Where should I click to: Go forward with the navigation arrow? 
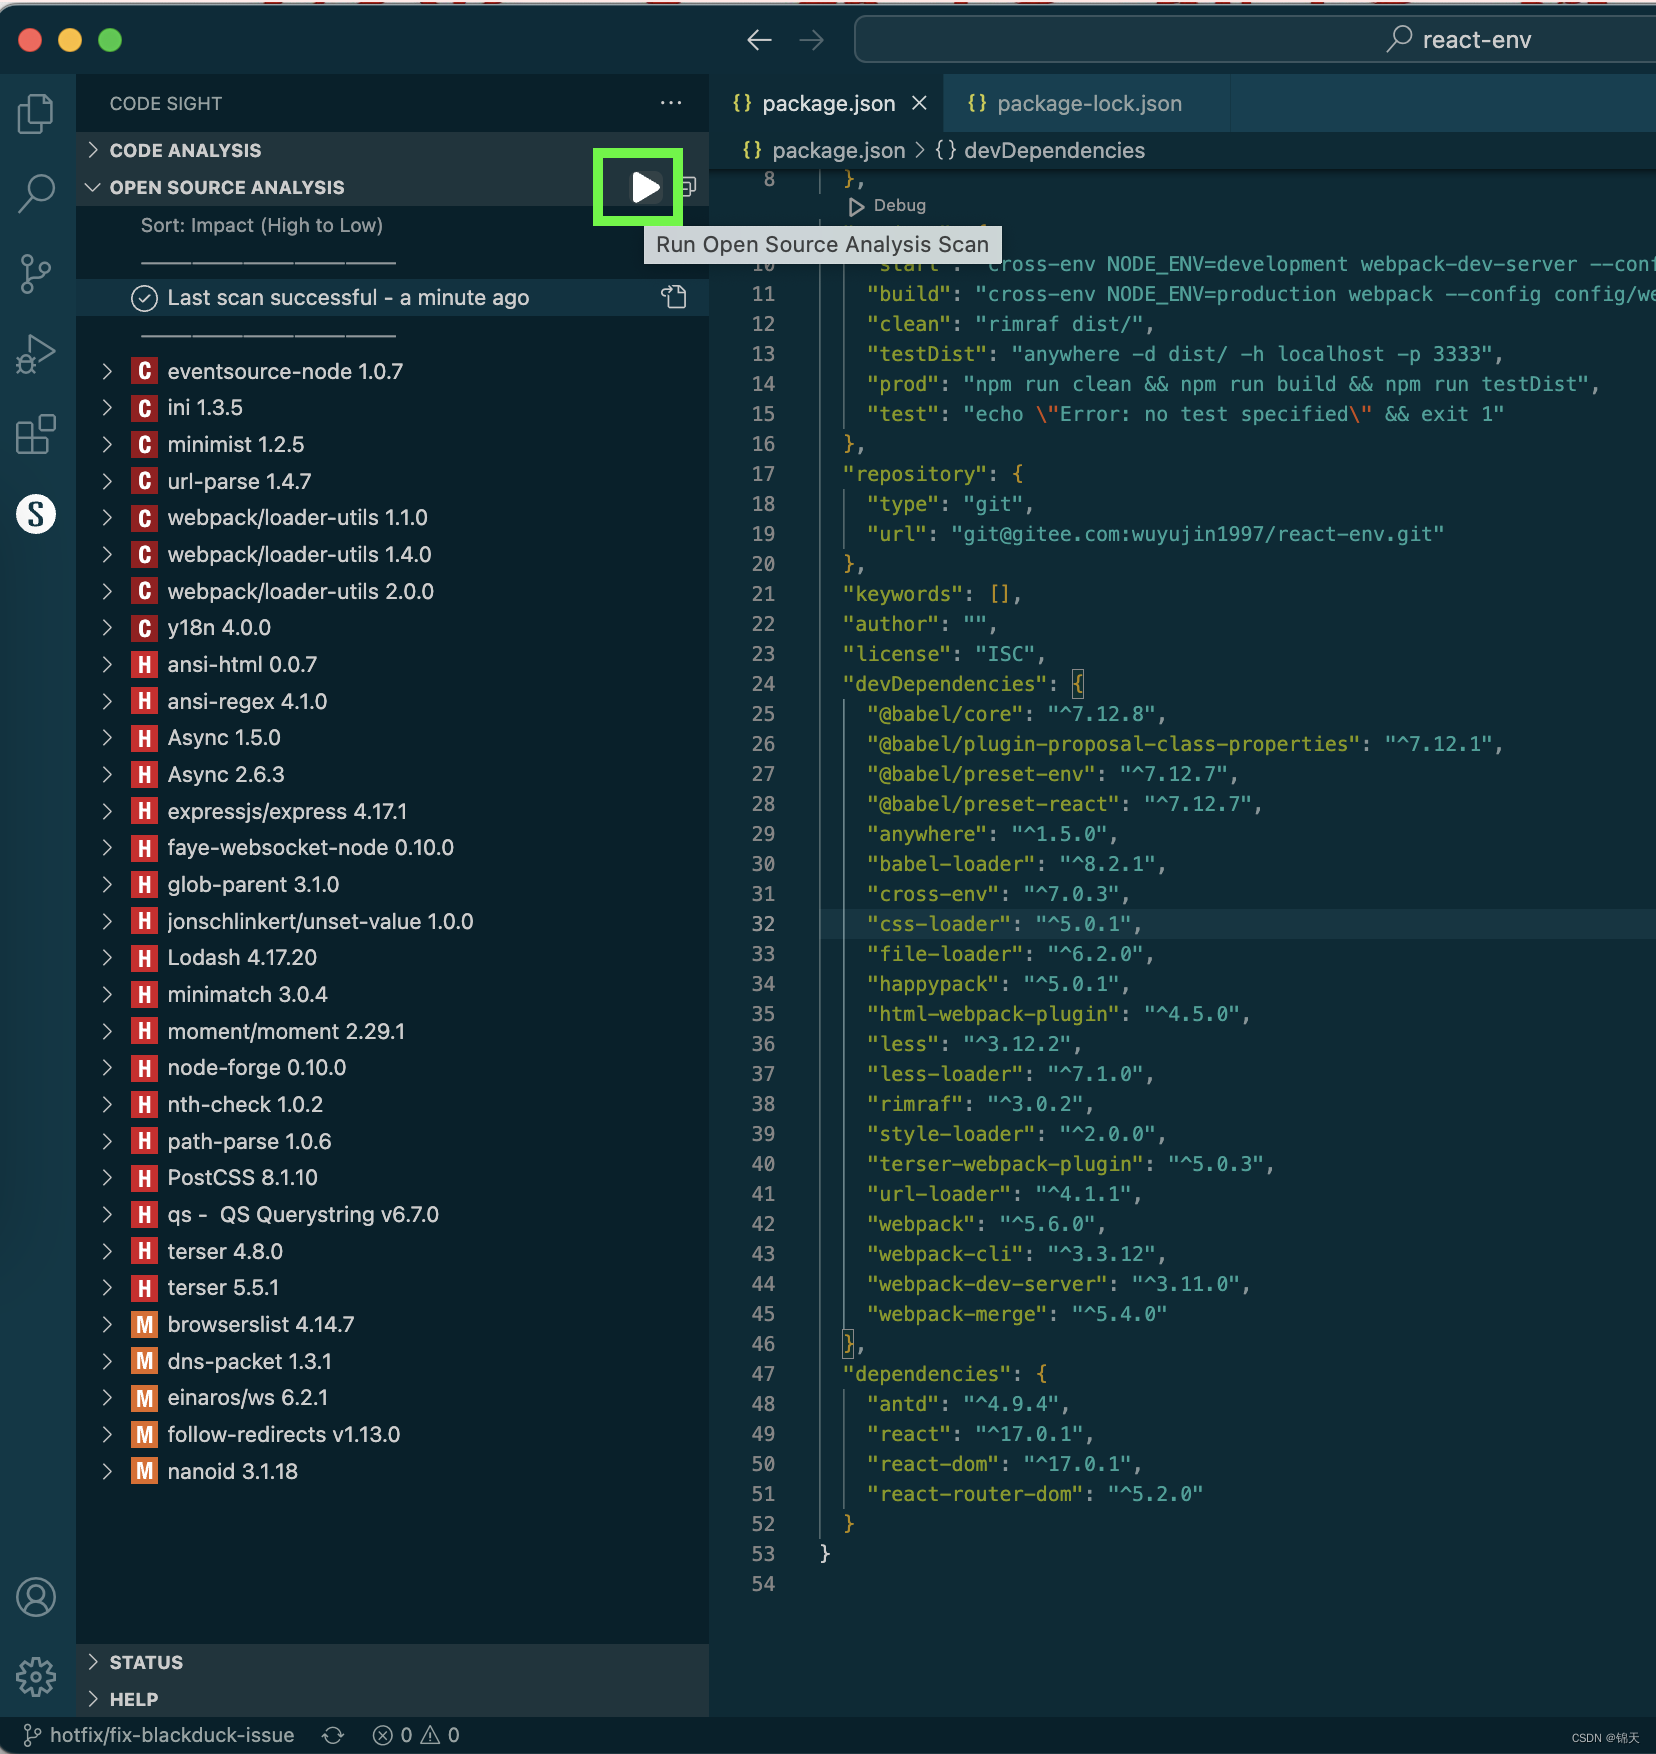pos(812,40)
